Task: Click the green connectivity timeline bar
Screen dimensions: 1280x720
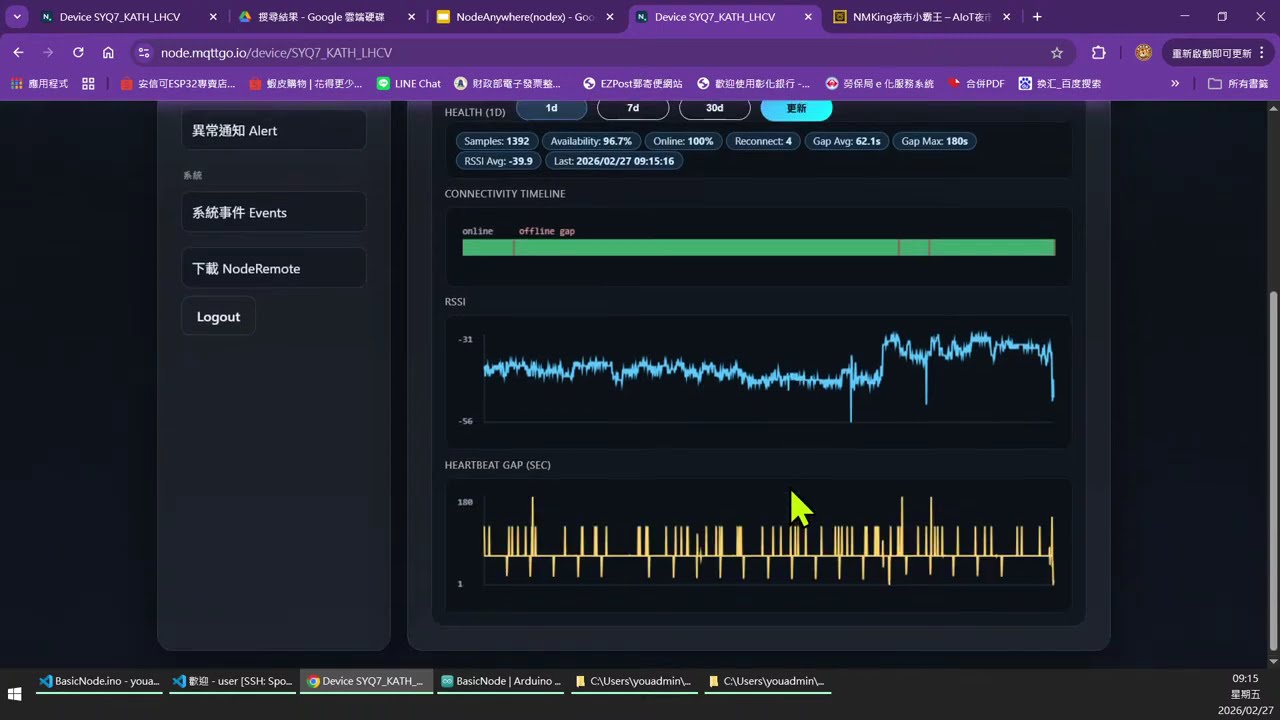Action: coord(758,247)
